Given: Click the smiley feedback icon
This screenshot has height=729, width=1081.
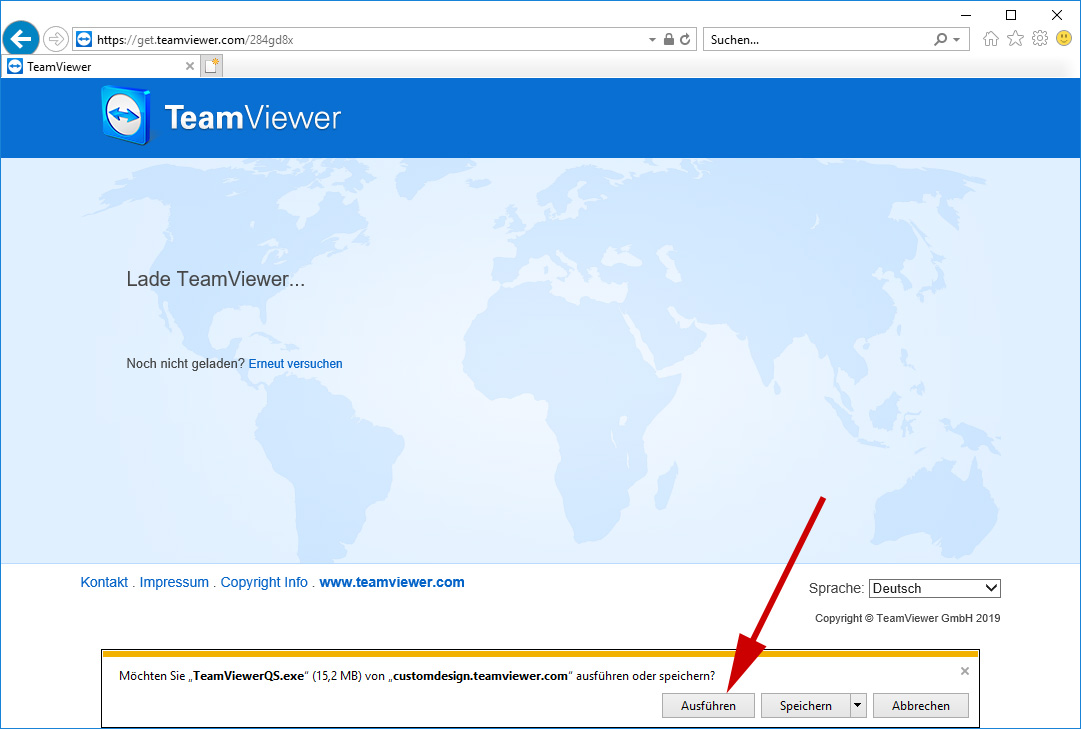Looking at the screenshot, I should pyautogui.click(x=1064, y=39).
